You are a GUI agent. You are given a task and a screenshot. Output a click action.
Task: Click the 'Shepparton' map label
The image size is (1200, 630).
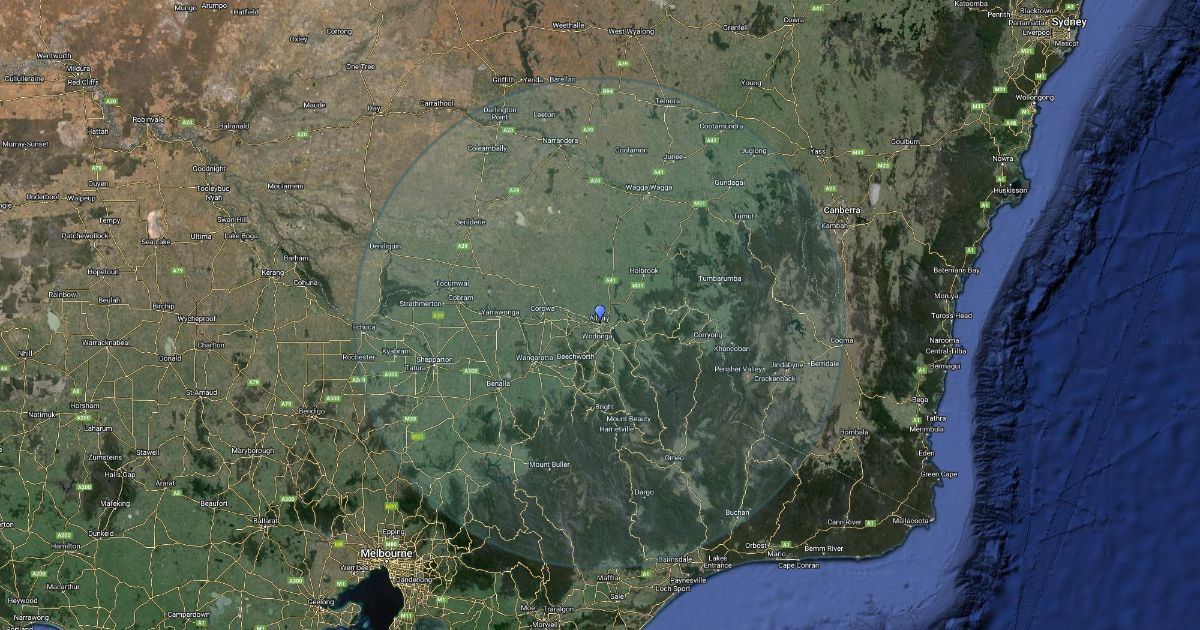click(435, 359)
